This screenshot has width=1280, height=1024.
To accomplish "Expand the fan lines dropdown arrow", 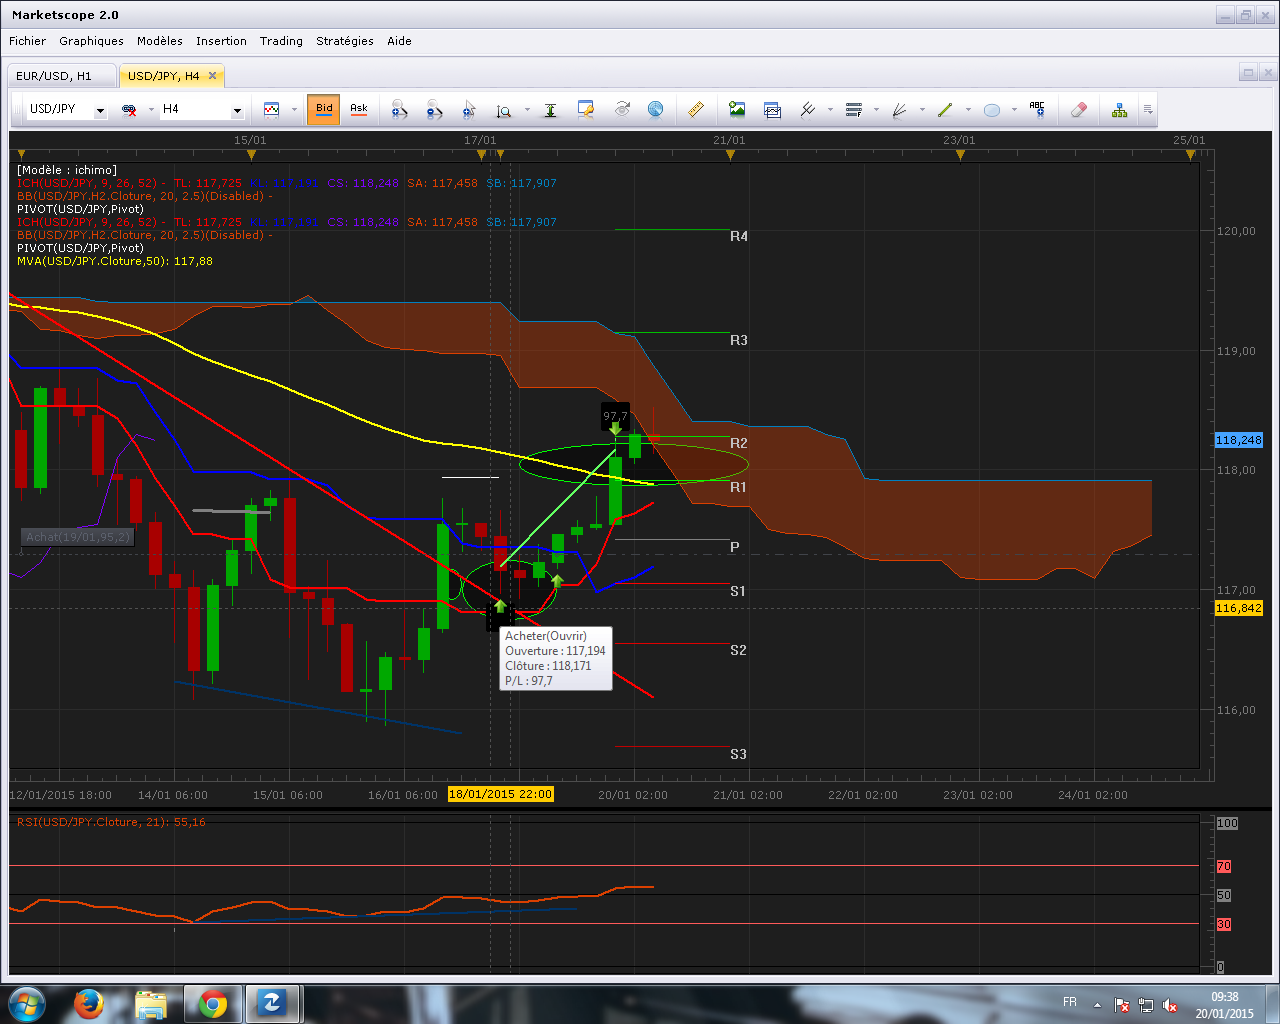I will [x=922, y=110].
